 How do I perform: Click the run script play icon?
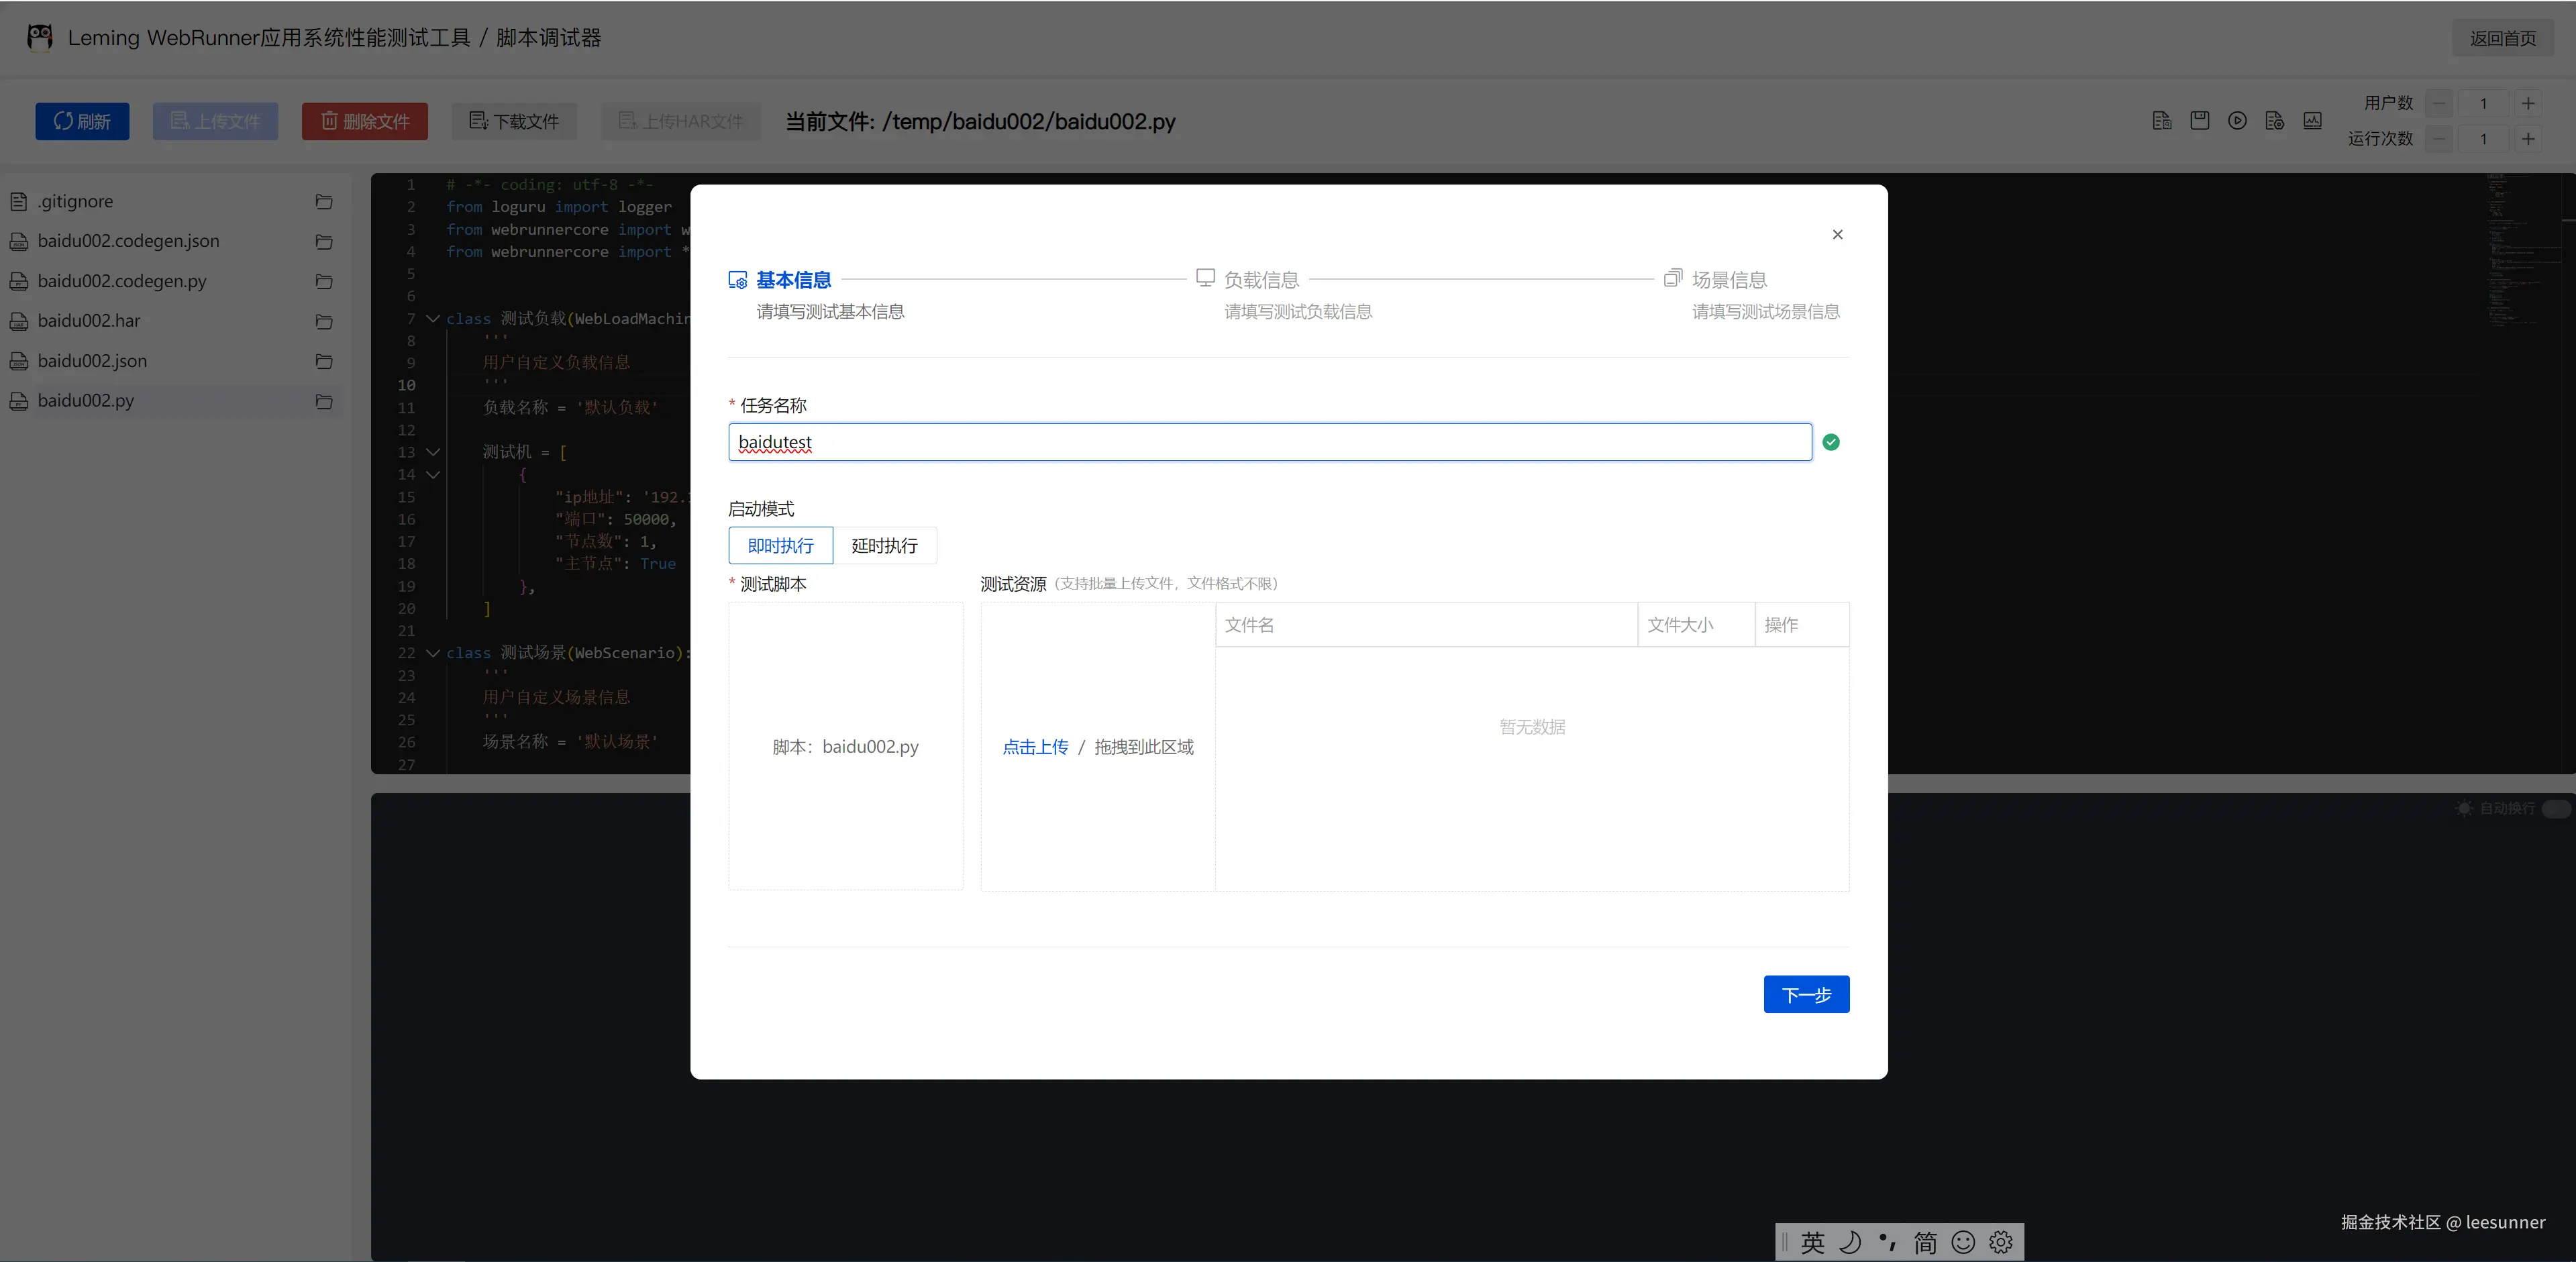coord(2237,121)
